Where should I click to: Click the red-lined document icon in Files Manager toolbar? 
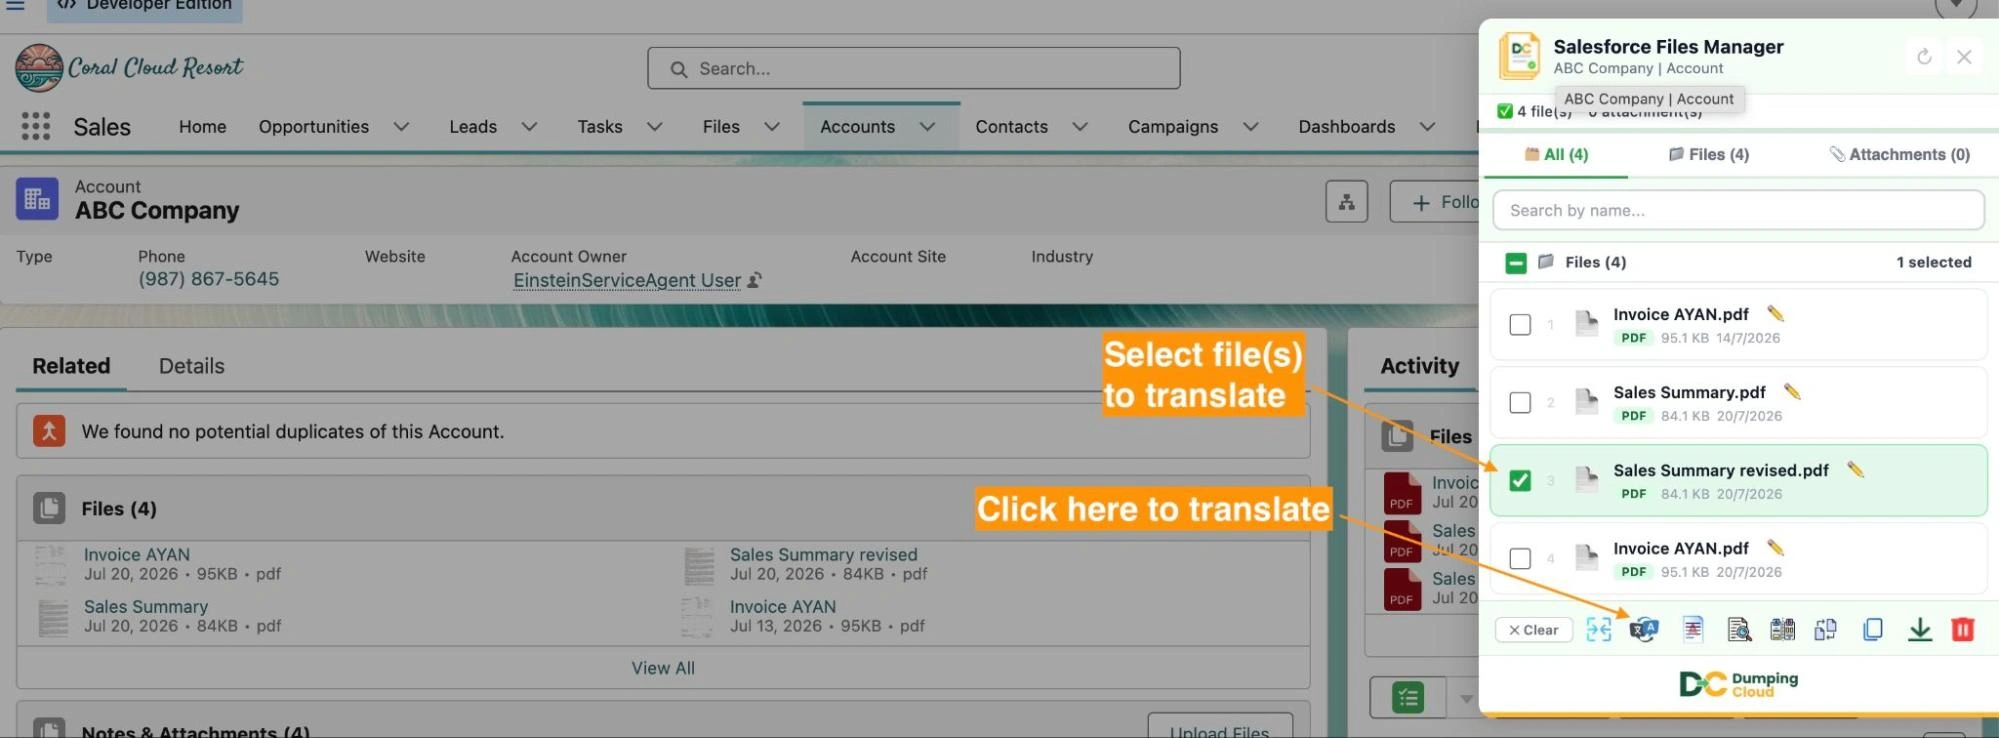pyautogui.click(x=1692, y=629)
